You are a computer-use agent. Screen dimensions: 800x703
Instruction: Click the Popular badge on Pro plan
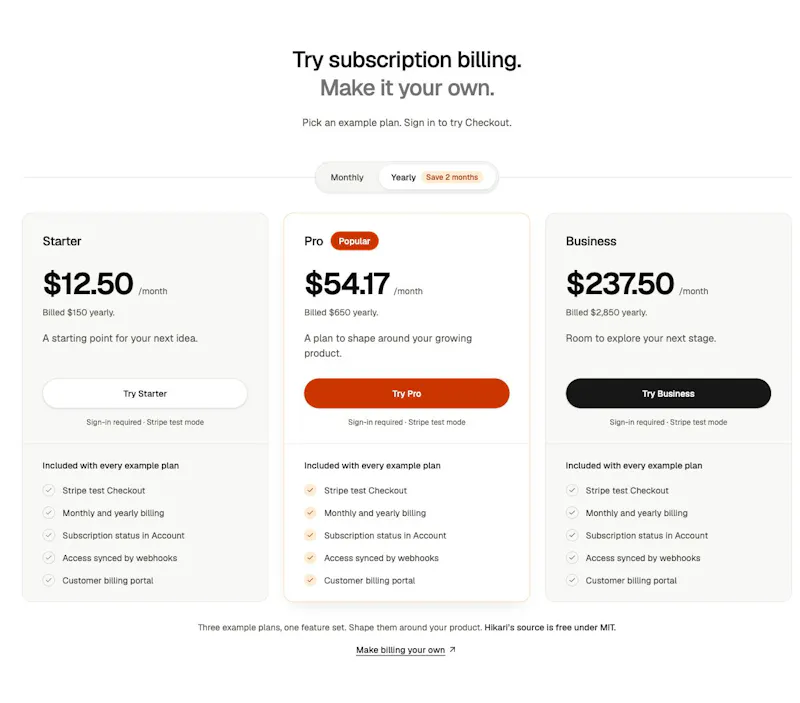point(355,241)
